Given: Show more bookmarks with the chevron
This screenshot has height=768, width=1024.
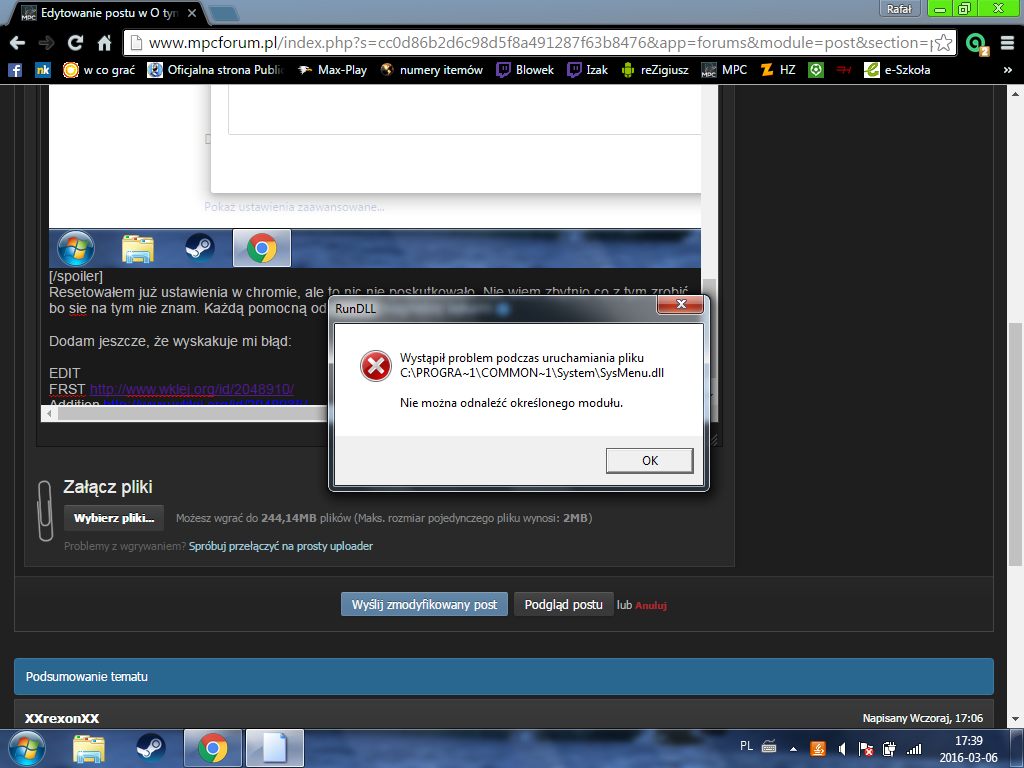Looking at the screenshot, I should click(1008, 70).
